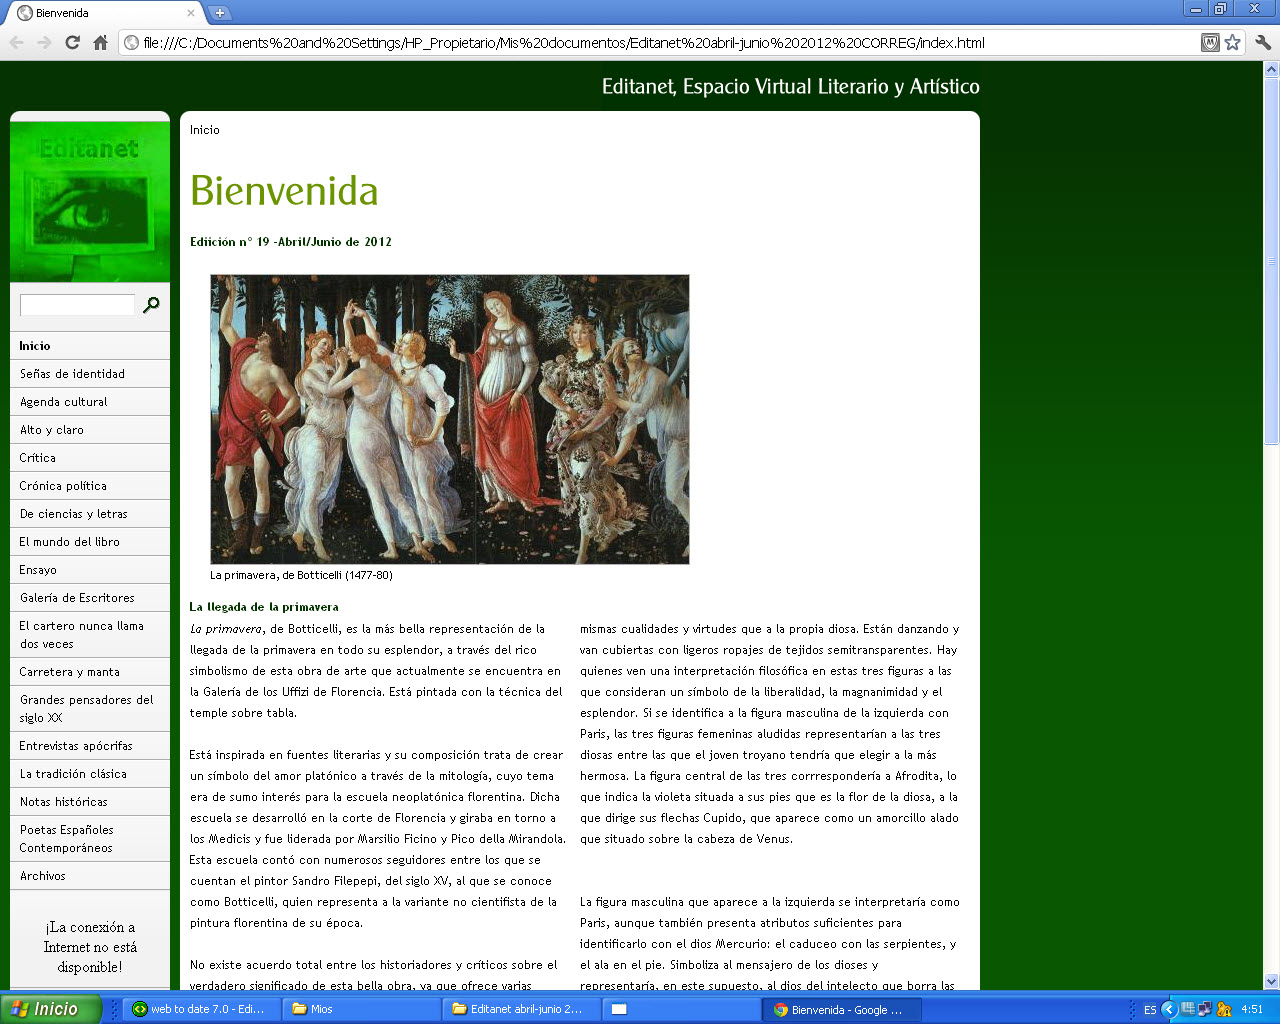Switch to web to date 7.0 taskbar window
Image resolution: width=1280 pixels, height=1024 pixels.
[200, 1009]
